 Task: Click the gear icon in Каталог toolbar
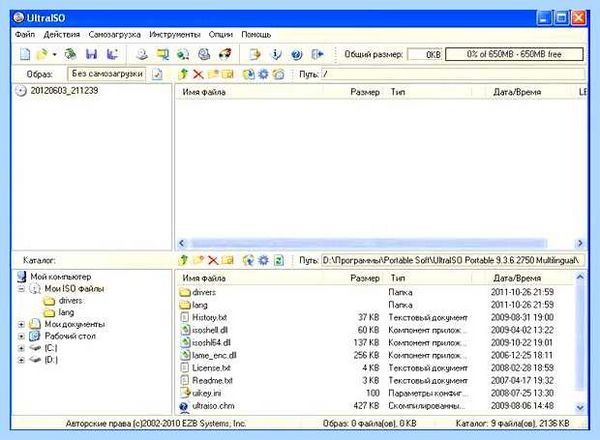pyautogui.click(x=264, y=260)
